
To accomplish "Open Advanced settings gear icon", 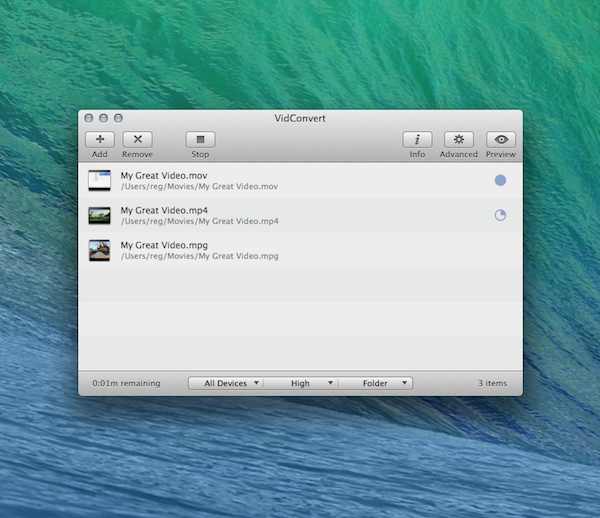I will tap(459, 140).
